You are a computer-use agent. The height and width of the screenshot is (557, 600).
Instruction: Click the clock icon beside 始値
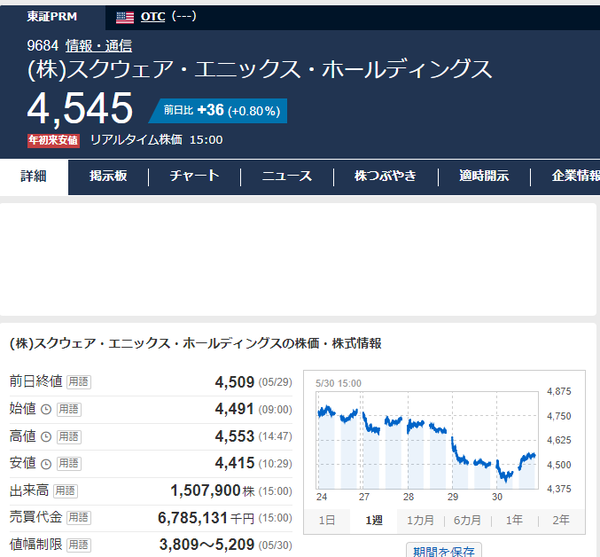pos(46,410)
